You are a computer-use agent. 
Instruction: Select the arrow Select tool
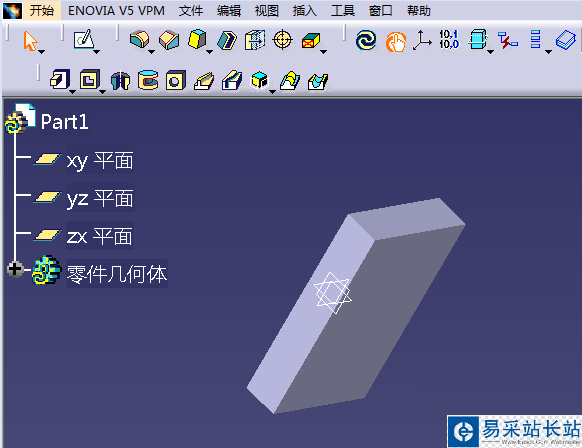(x=30, y=40)
